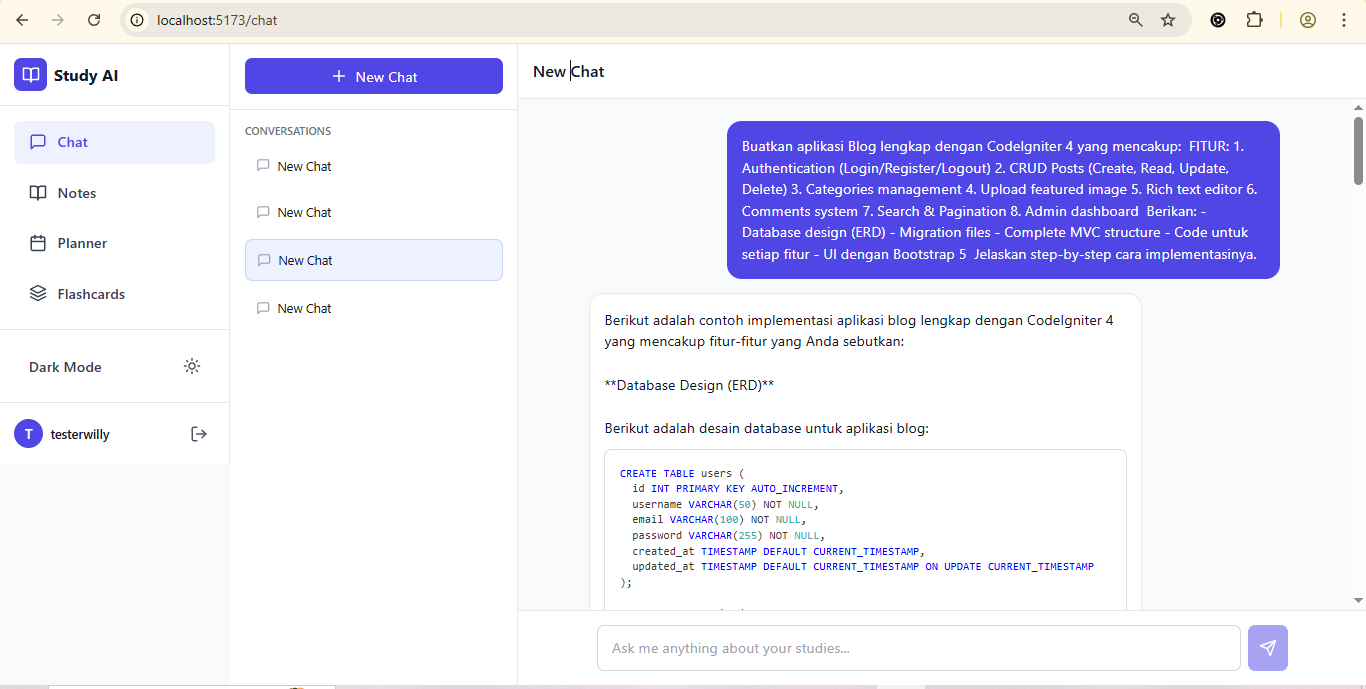
Task: Select the highlighted New Chat conversation
Action: click(x=373, y=259)
